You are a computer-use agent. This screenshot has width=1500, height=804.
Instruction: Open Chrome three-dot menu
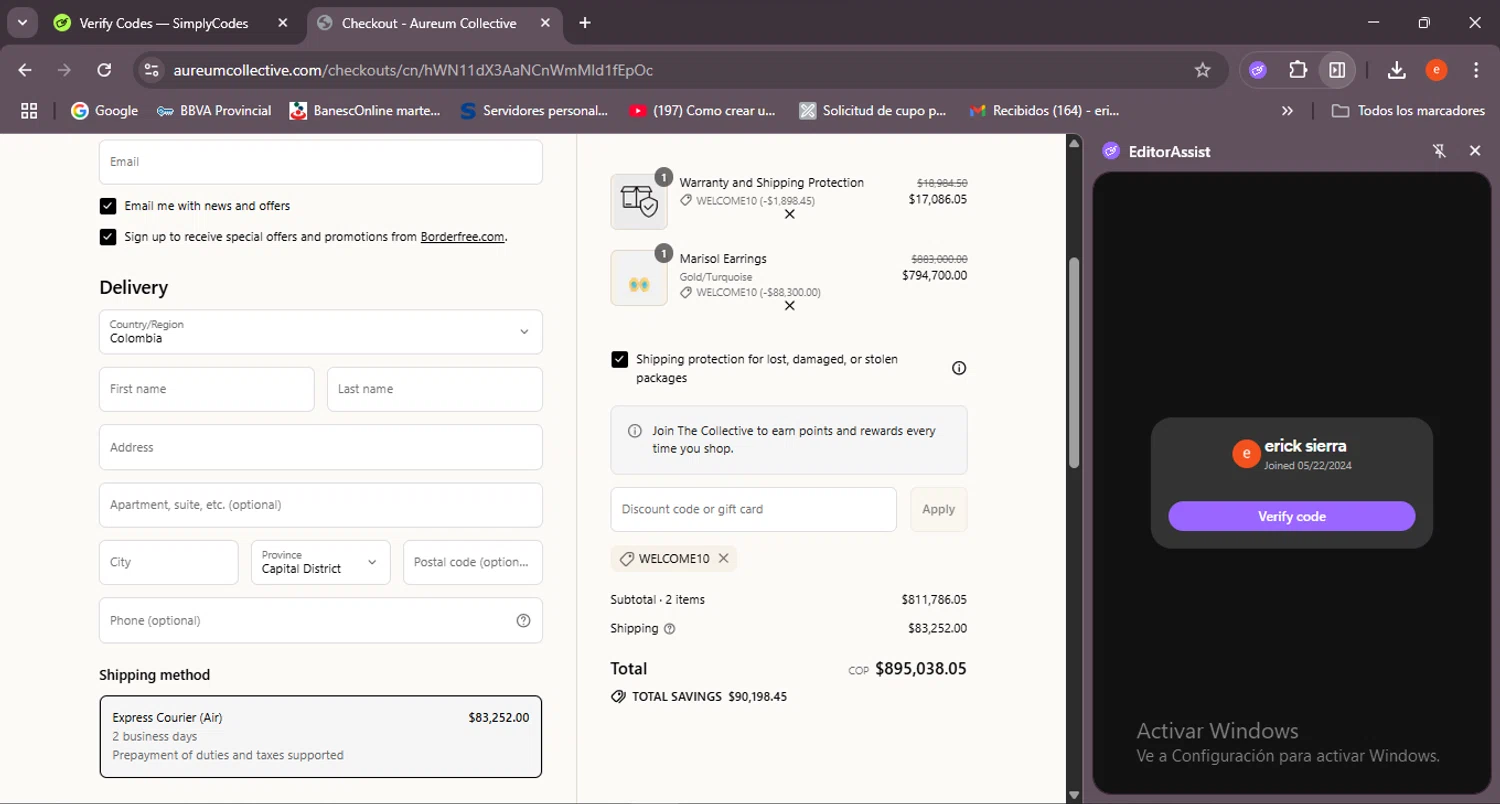point(1476,70)
